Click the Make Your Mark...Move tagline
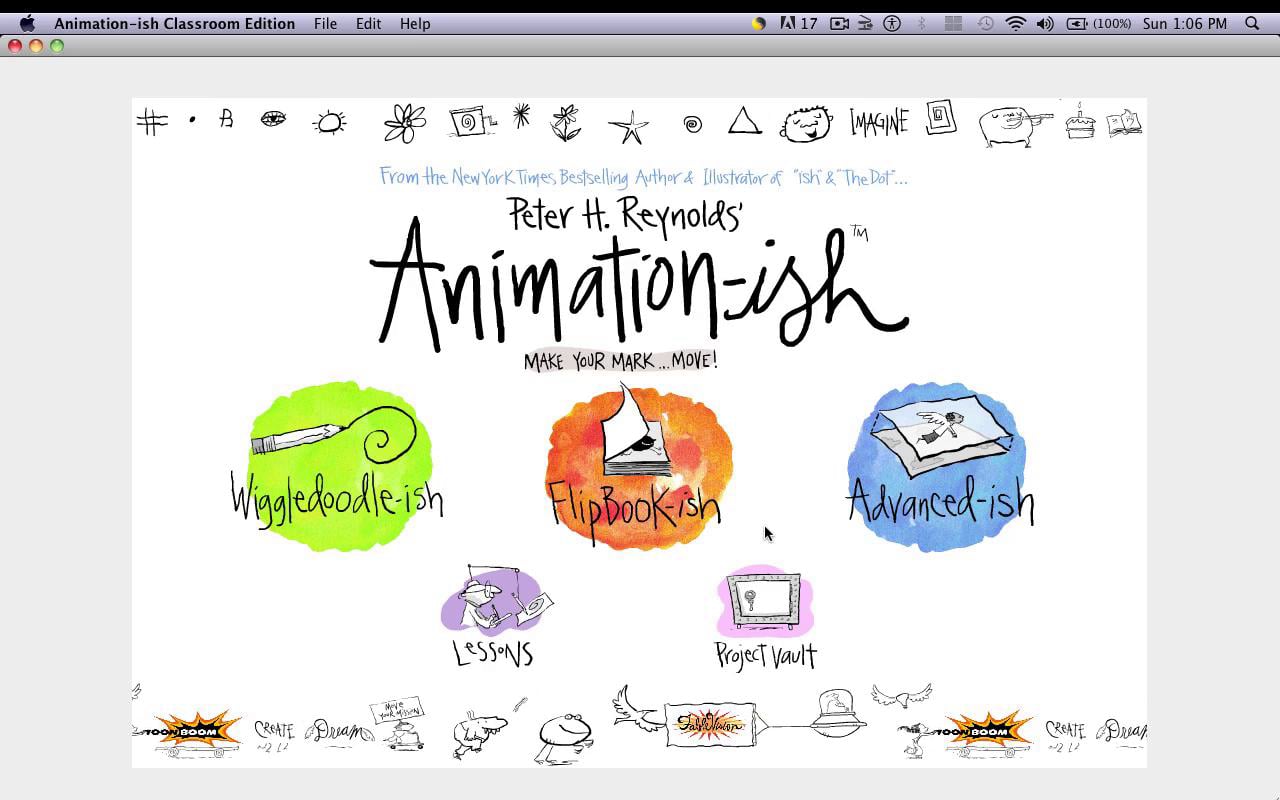Viewport: 1280px width, 800px height. point(620,361)
